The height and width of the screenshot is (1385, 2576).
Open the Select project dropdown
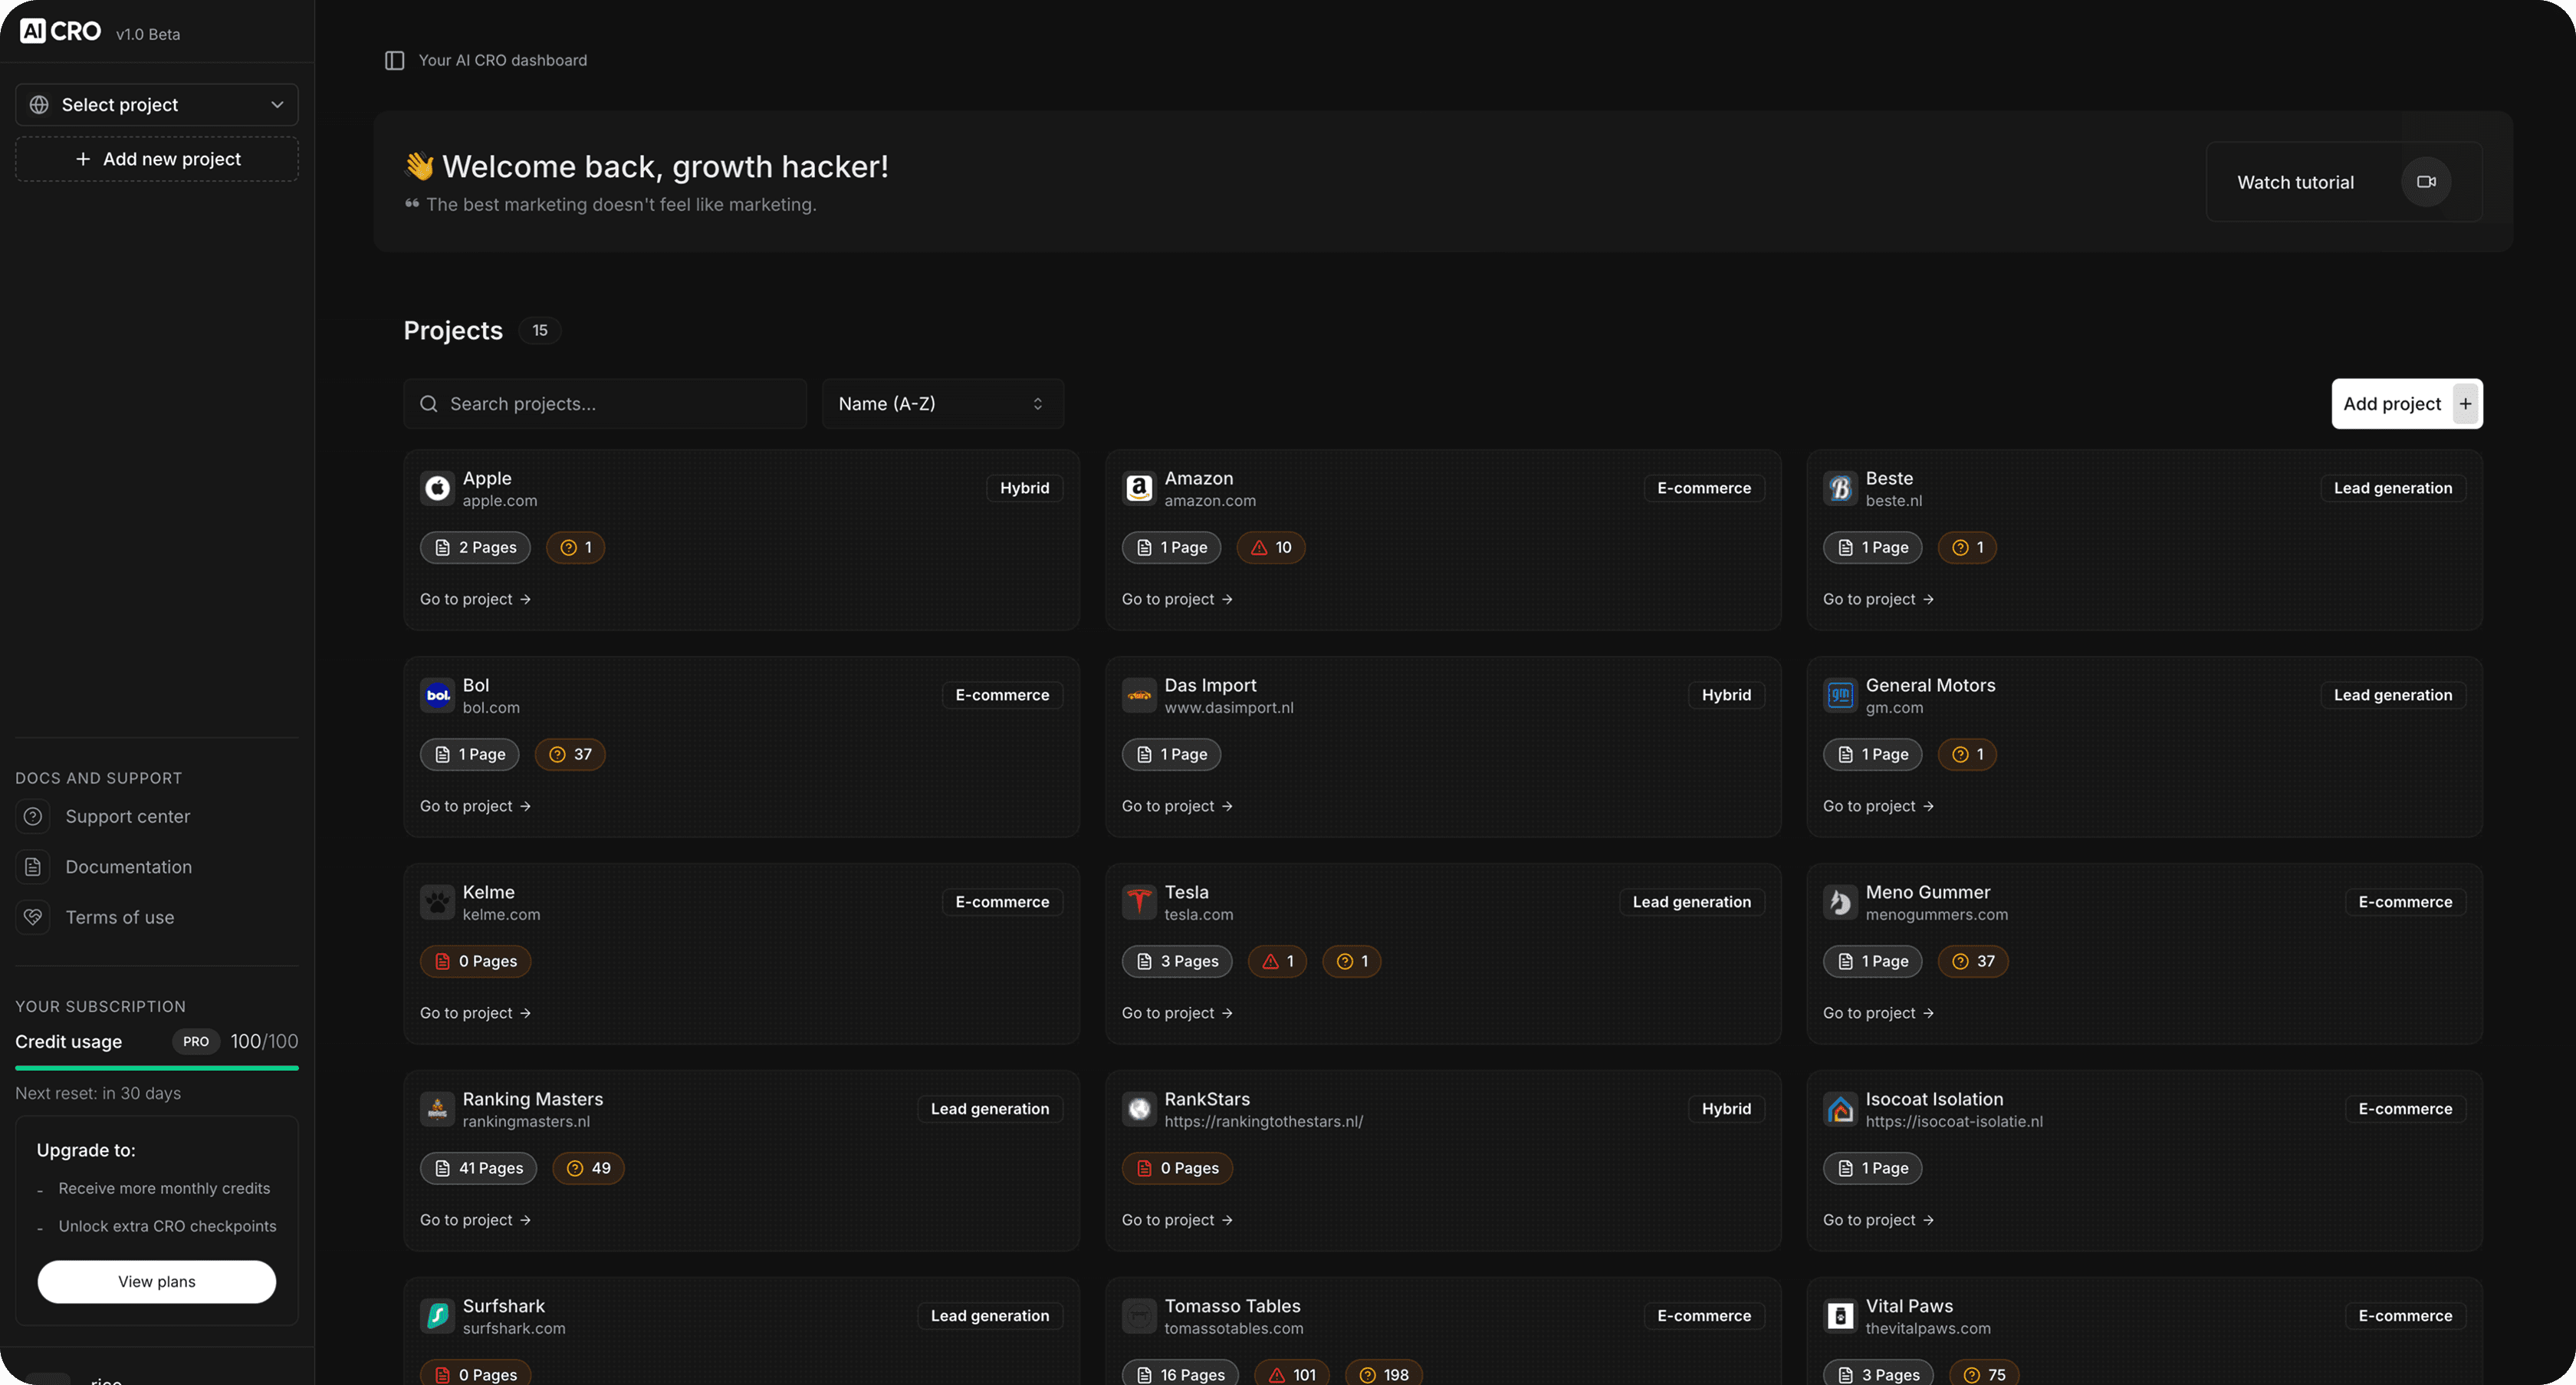pos(156,104)
